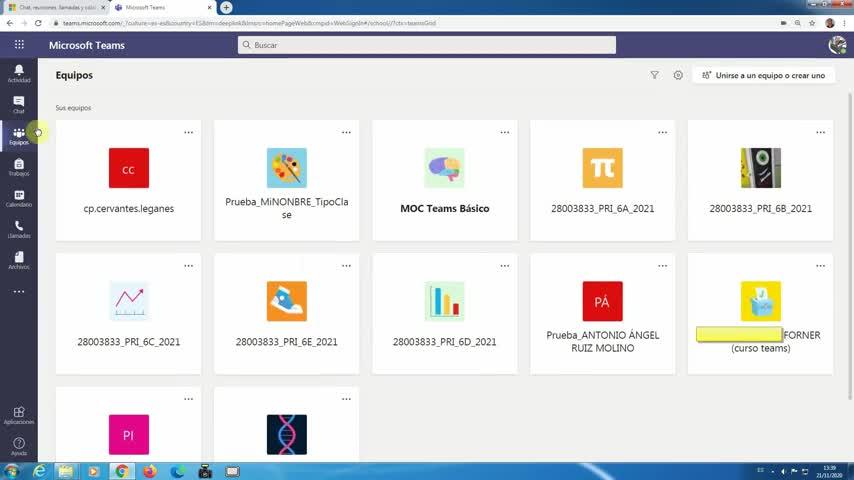Open more options for 28003833_PRI_6E_2021

point(346,266)
